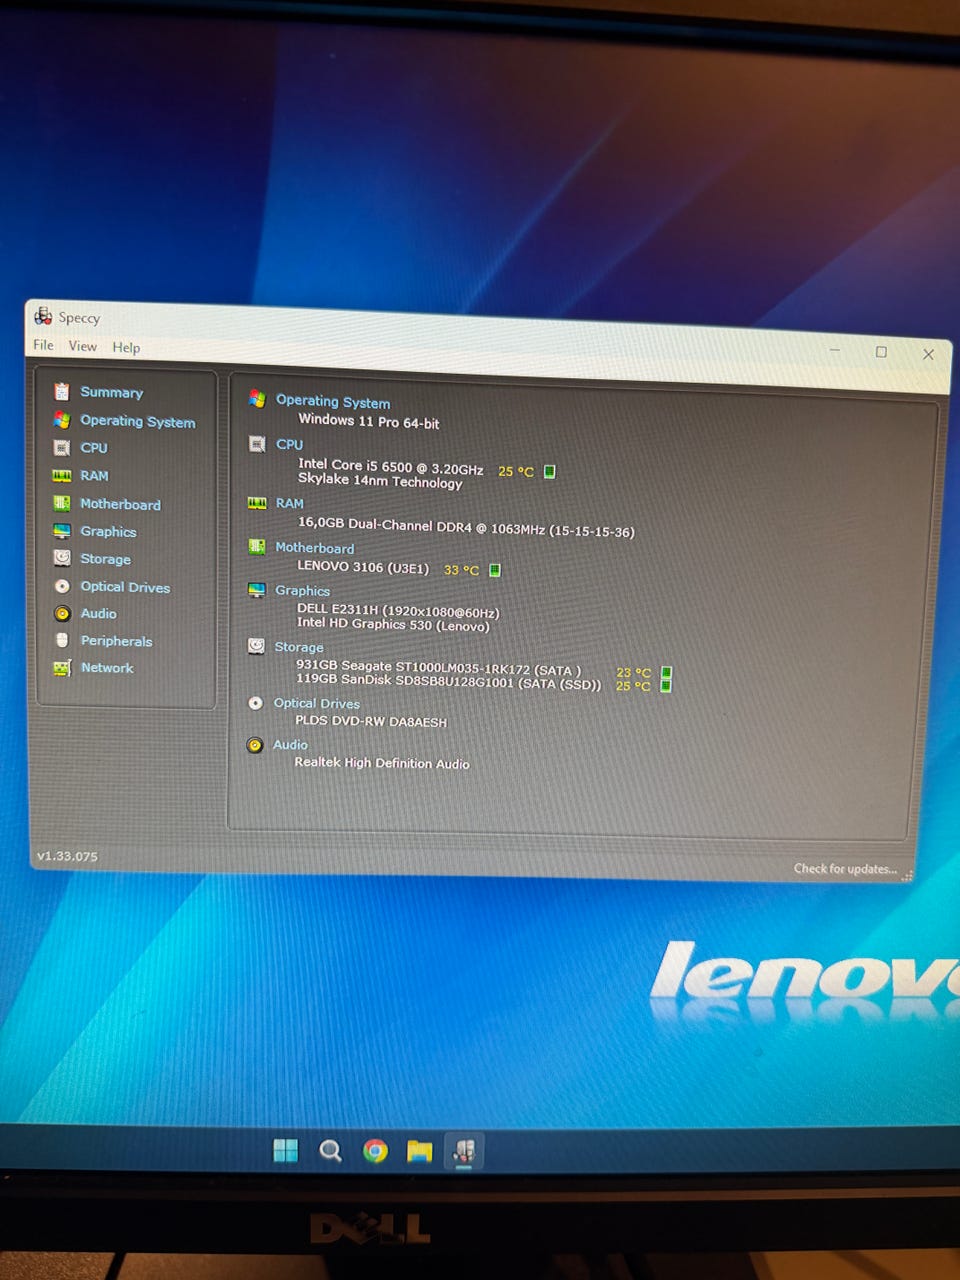
Task: Click the Graphics icon in summary pane
Action: coord(257,589)
